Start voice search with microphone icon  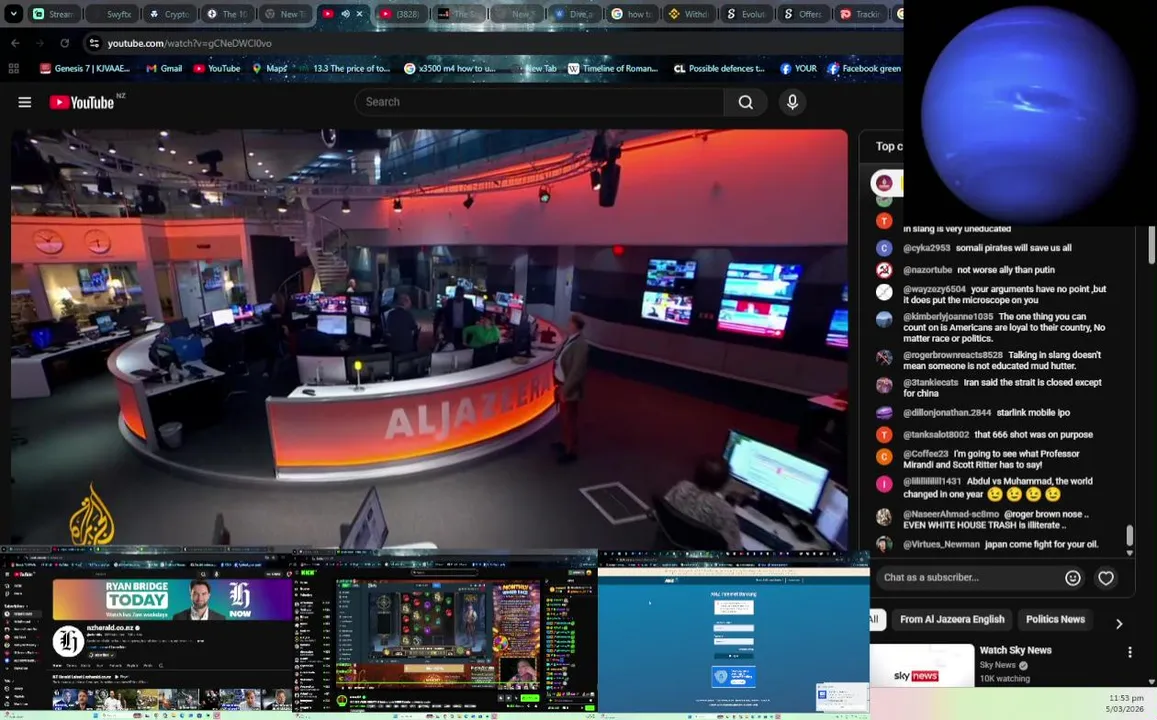click(x=792, y=102)
